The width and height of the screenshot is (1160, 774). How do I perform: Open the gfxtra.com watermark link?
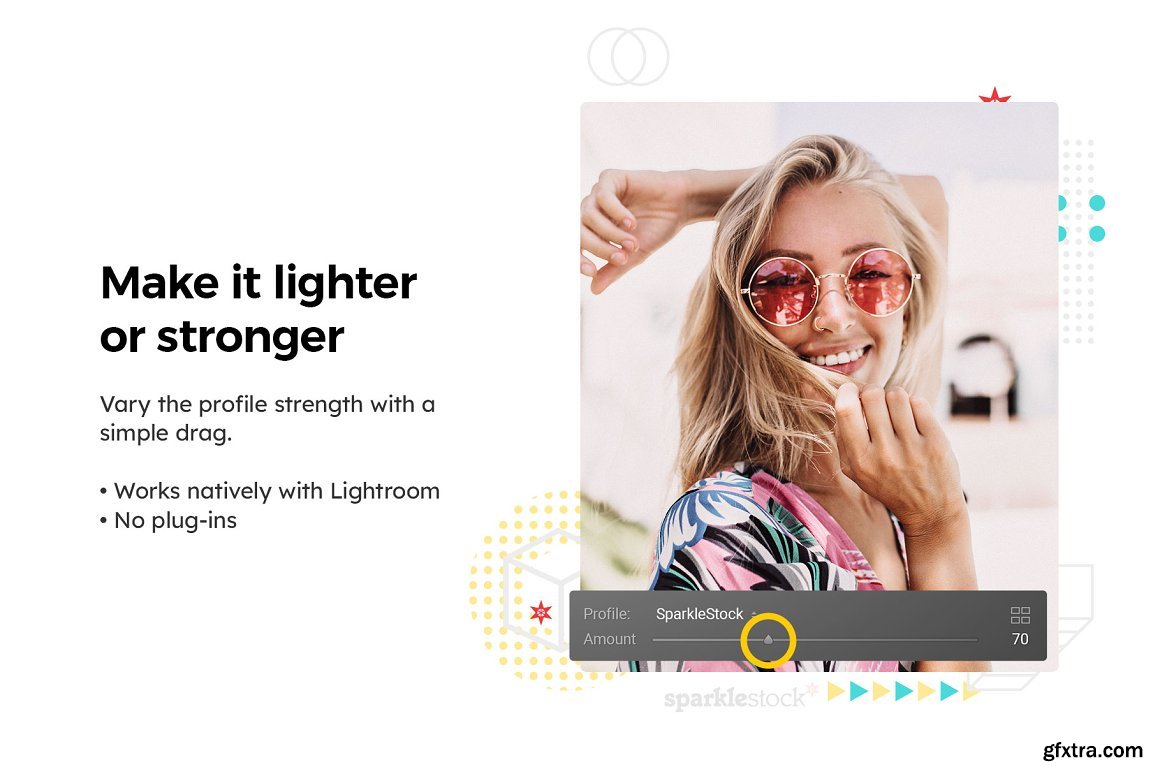(1092, 750)
